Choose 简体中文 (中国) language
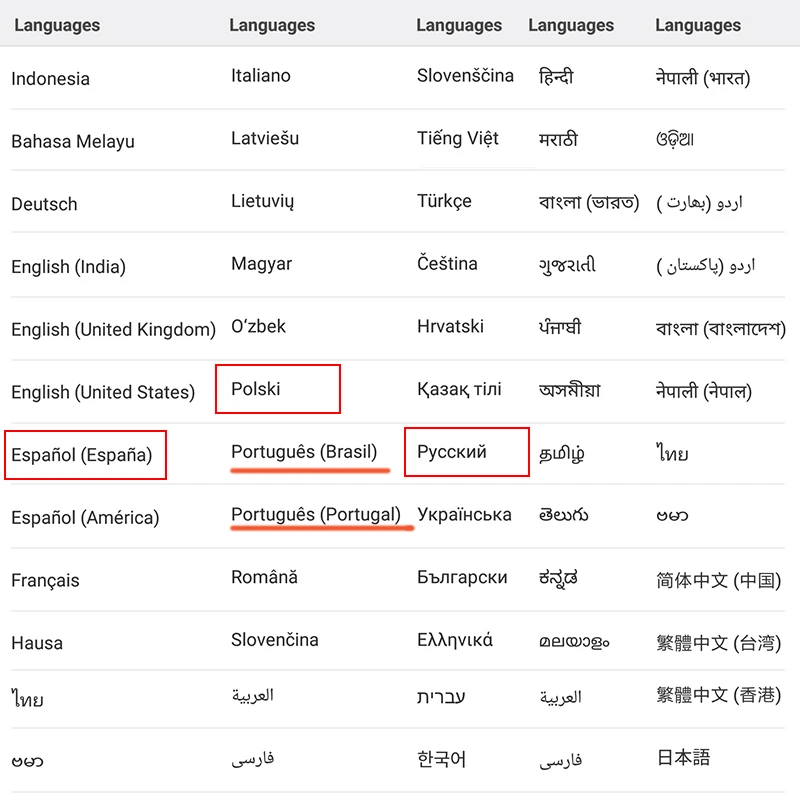Image resolution: width=800 pixels, height=800 pixels. pos(718,580)
